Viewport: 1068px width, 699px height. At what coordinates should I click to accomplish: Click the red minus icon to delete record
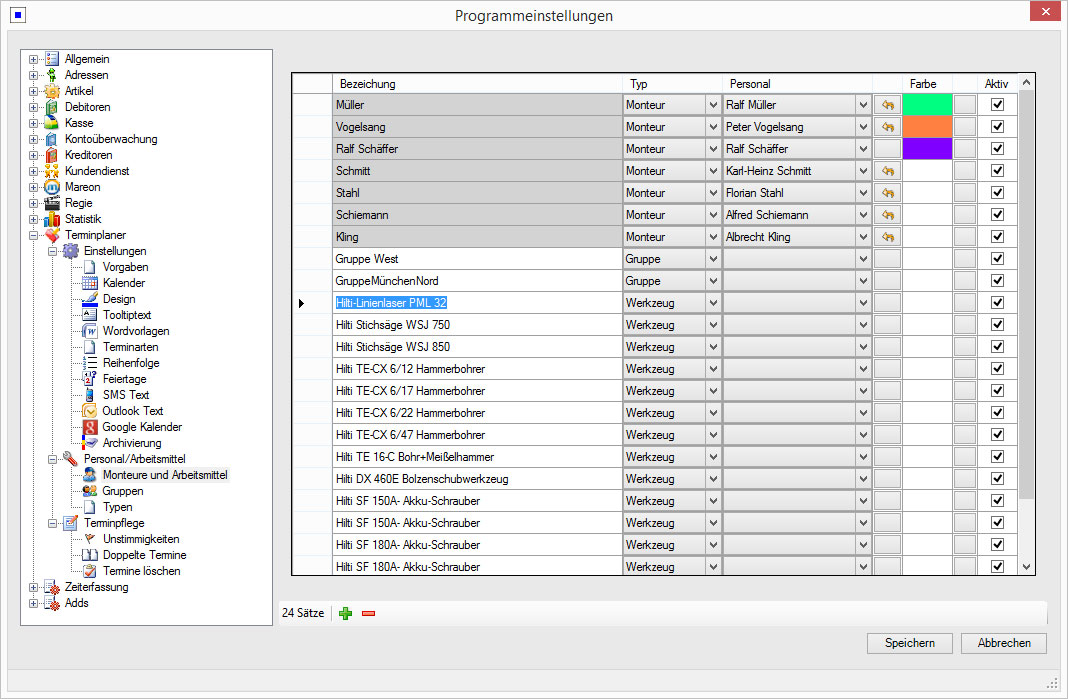click(x=368, y=613)
